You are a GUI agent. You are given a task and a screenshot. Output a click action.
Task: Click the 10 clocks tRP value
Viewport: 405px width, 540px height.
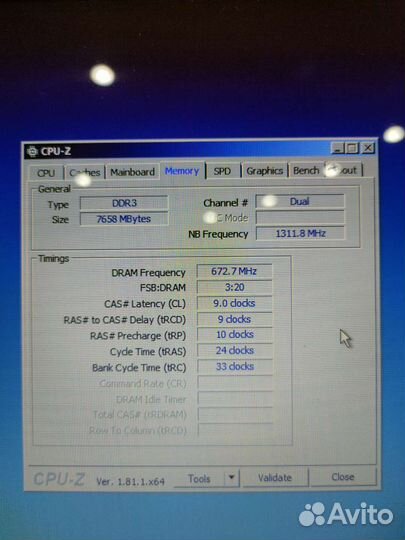pyautogui.click(x=235, y=334)
